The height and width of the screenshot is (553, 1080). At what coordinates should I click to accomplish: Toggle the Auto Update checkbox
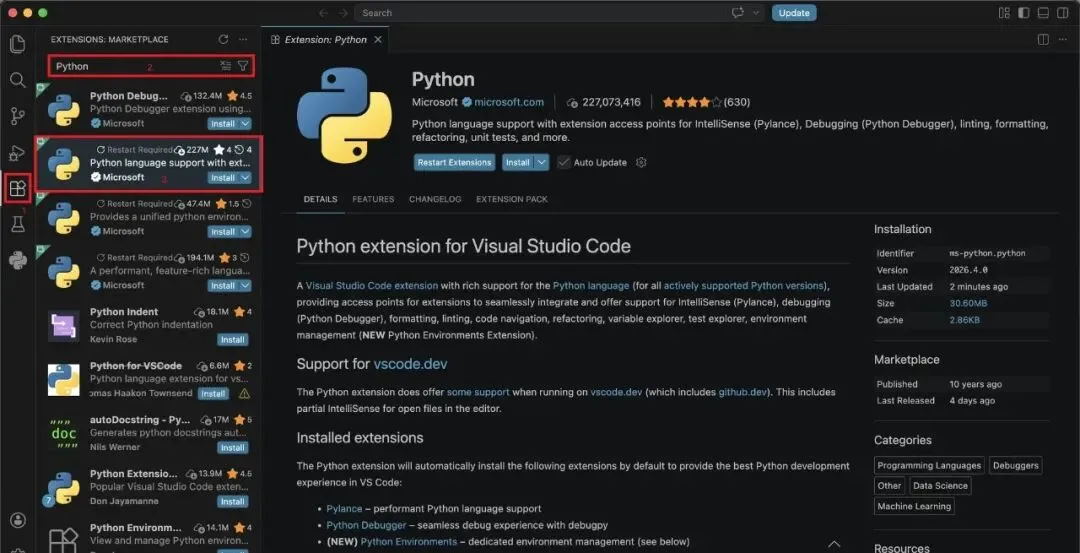564,163
